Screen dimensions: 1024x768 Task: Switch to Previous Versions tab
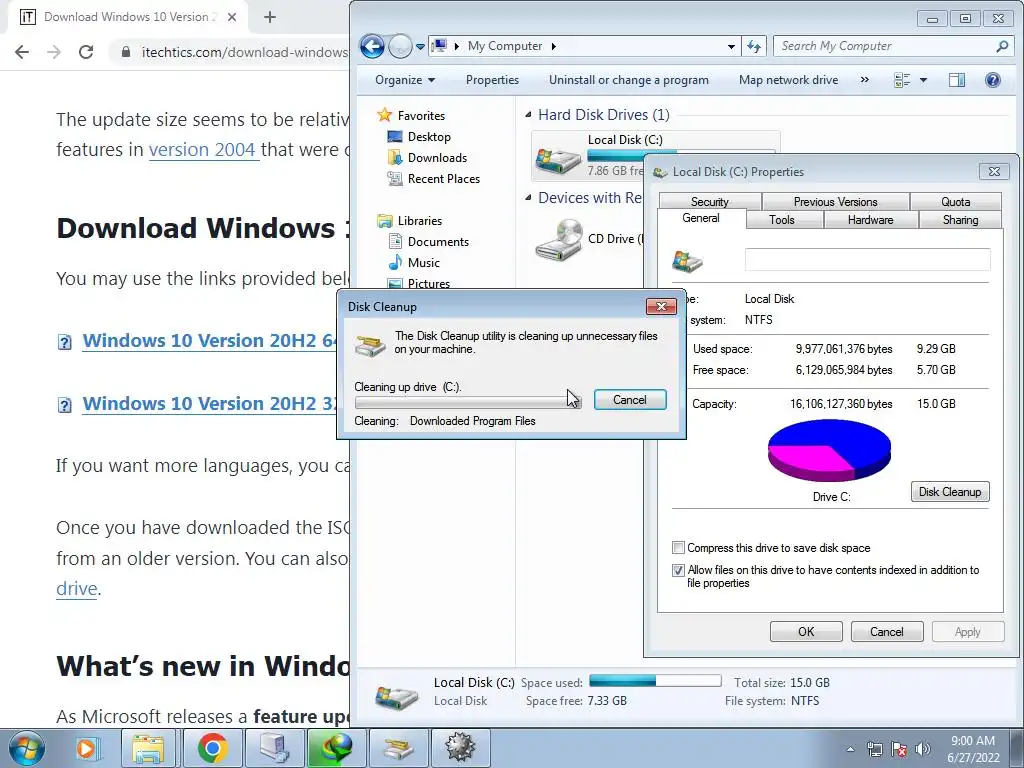point(835,202)
